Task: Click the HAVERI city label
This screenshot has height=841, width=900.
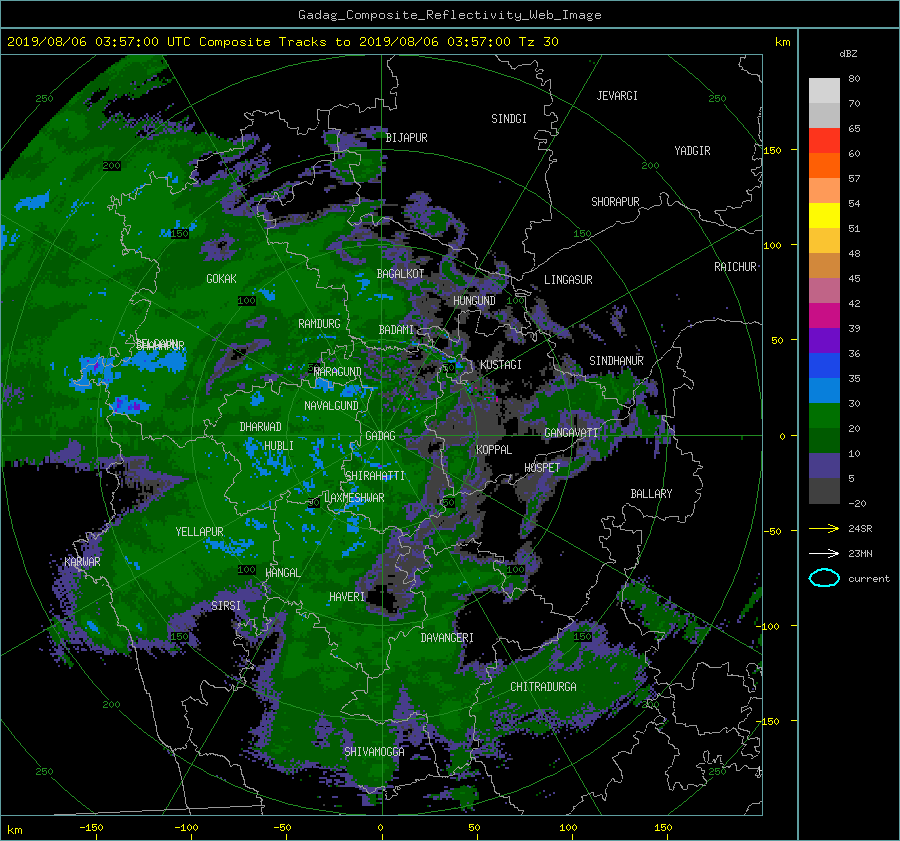Action: coord(347,597)
